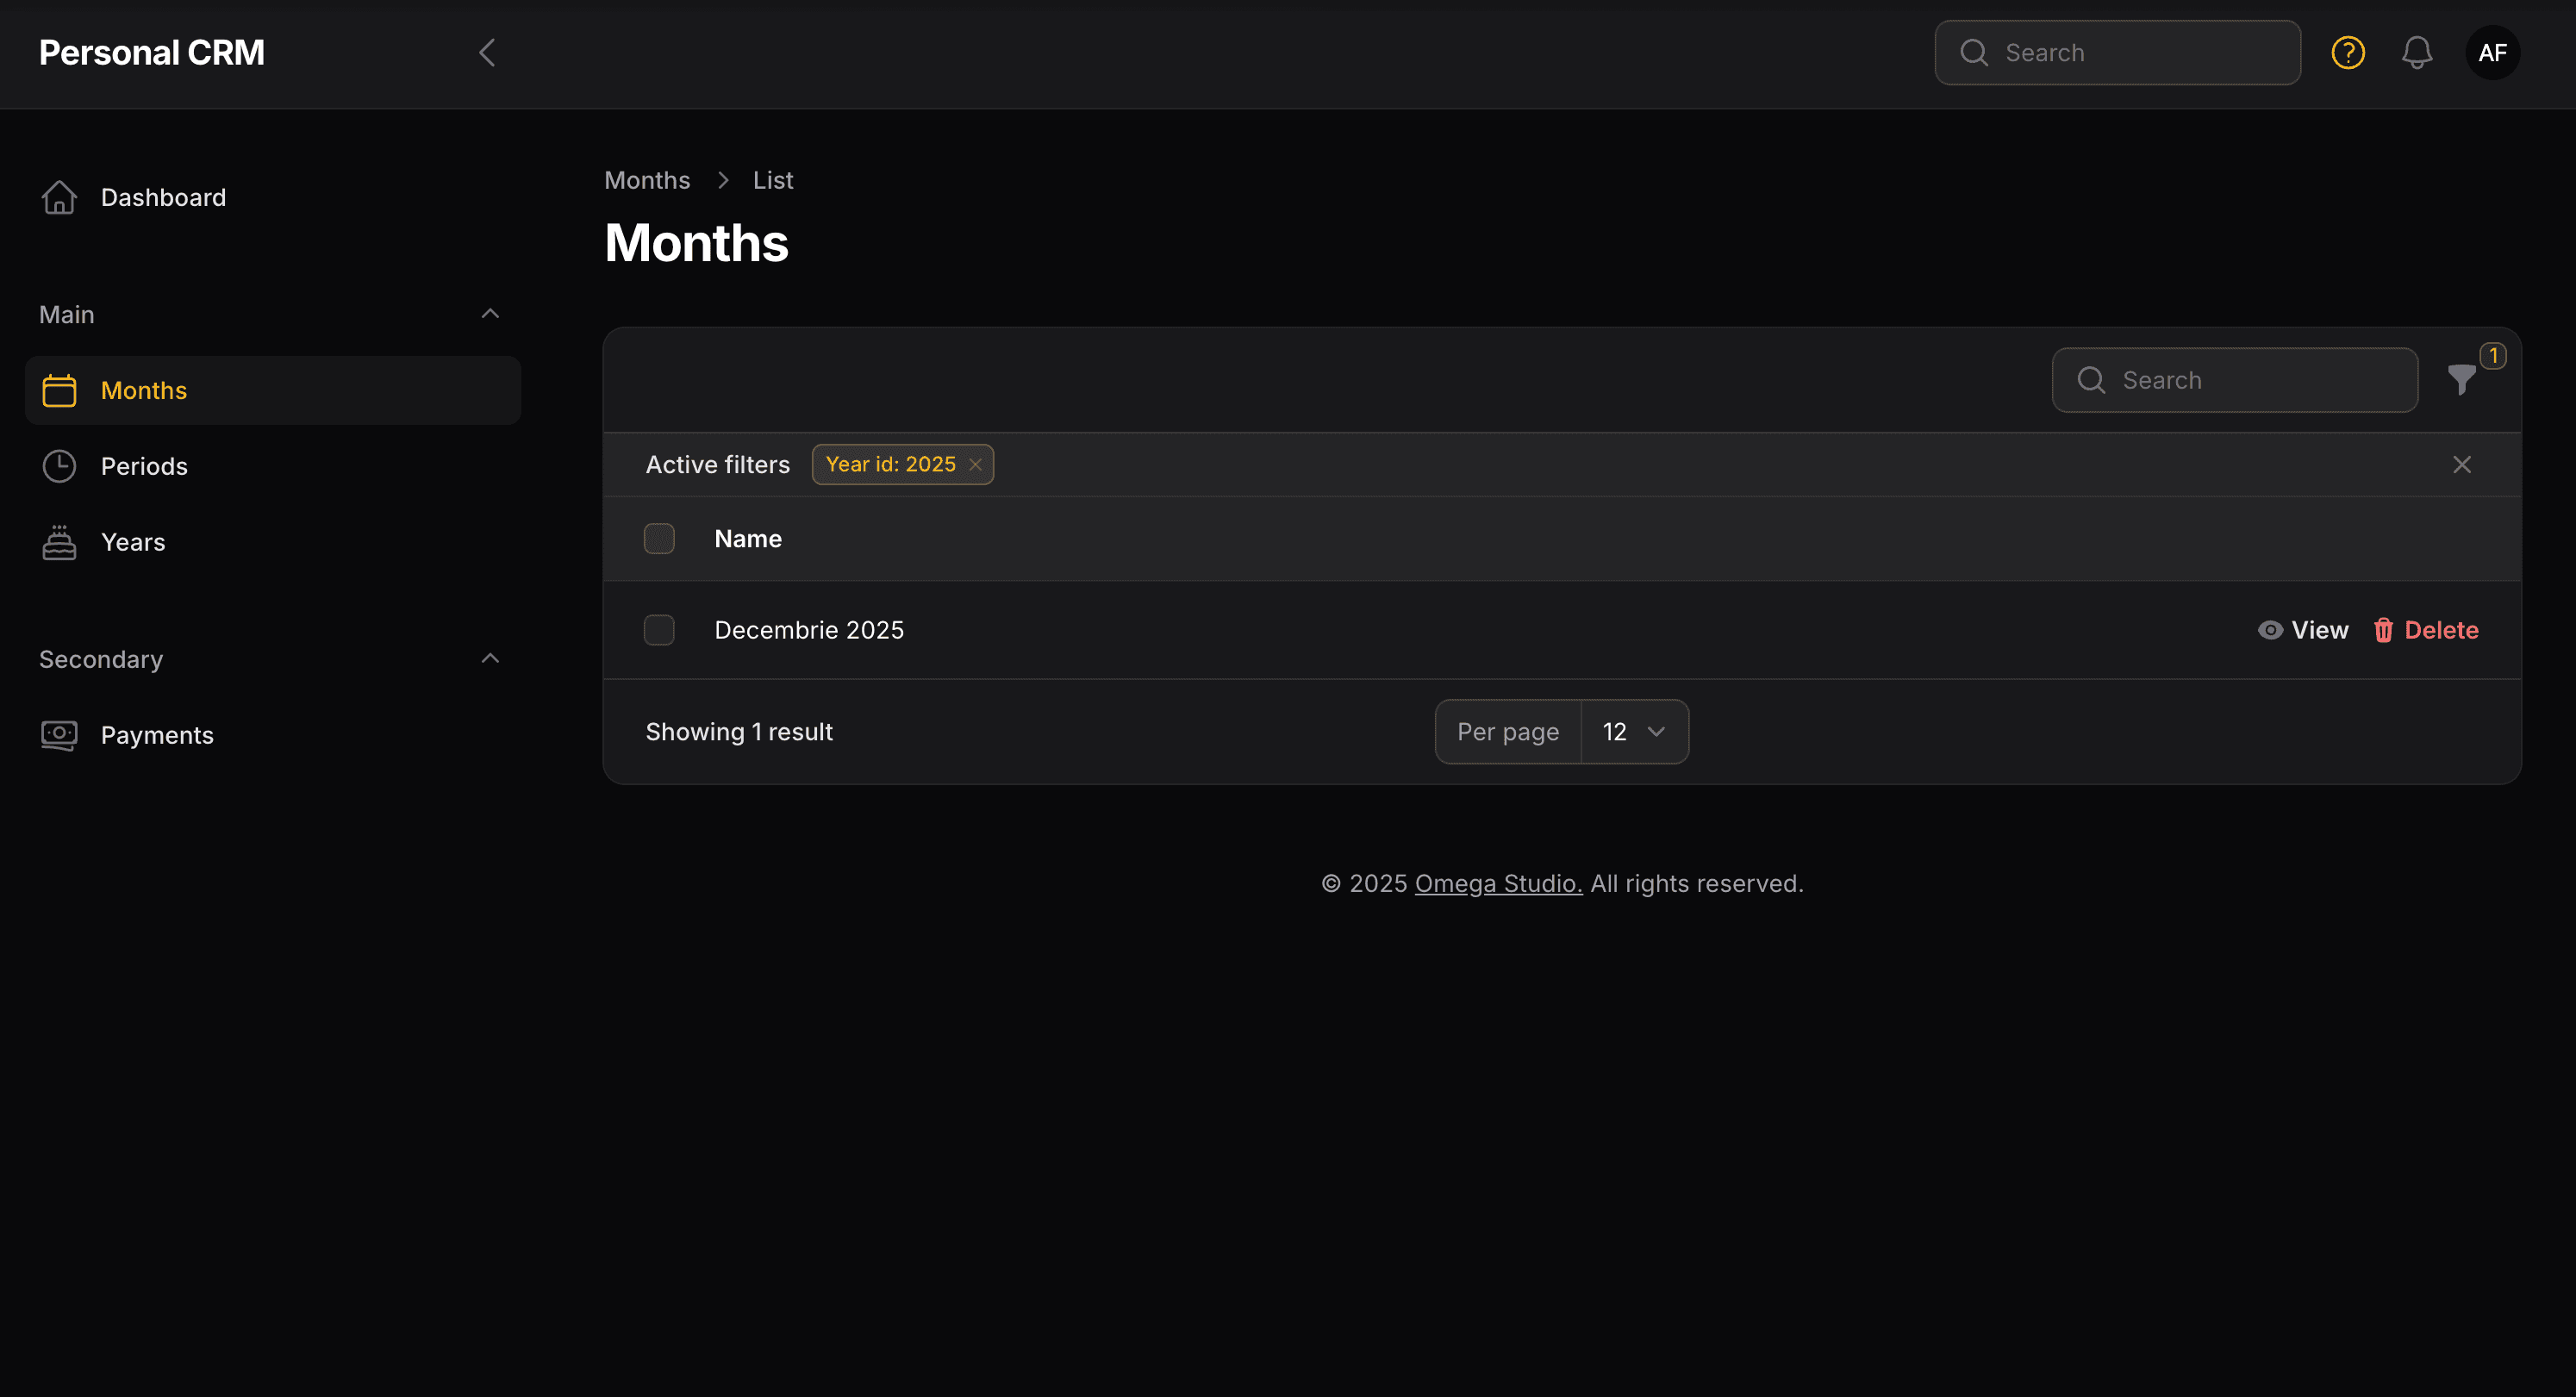Click the help question mark icon
The width and height of the screenshot is (2576, 1397).
click(x=2347, y=52)
